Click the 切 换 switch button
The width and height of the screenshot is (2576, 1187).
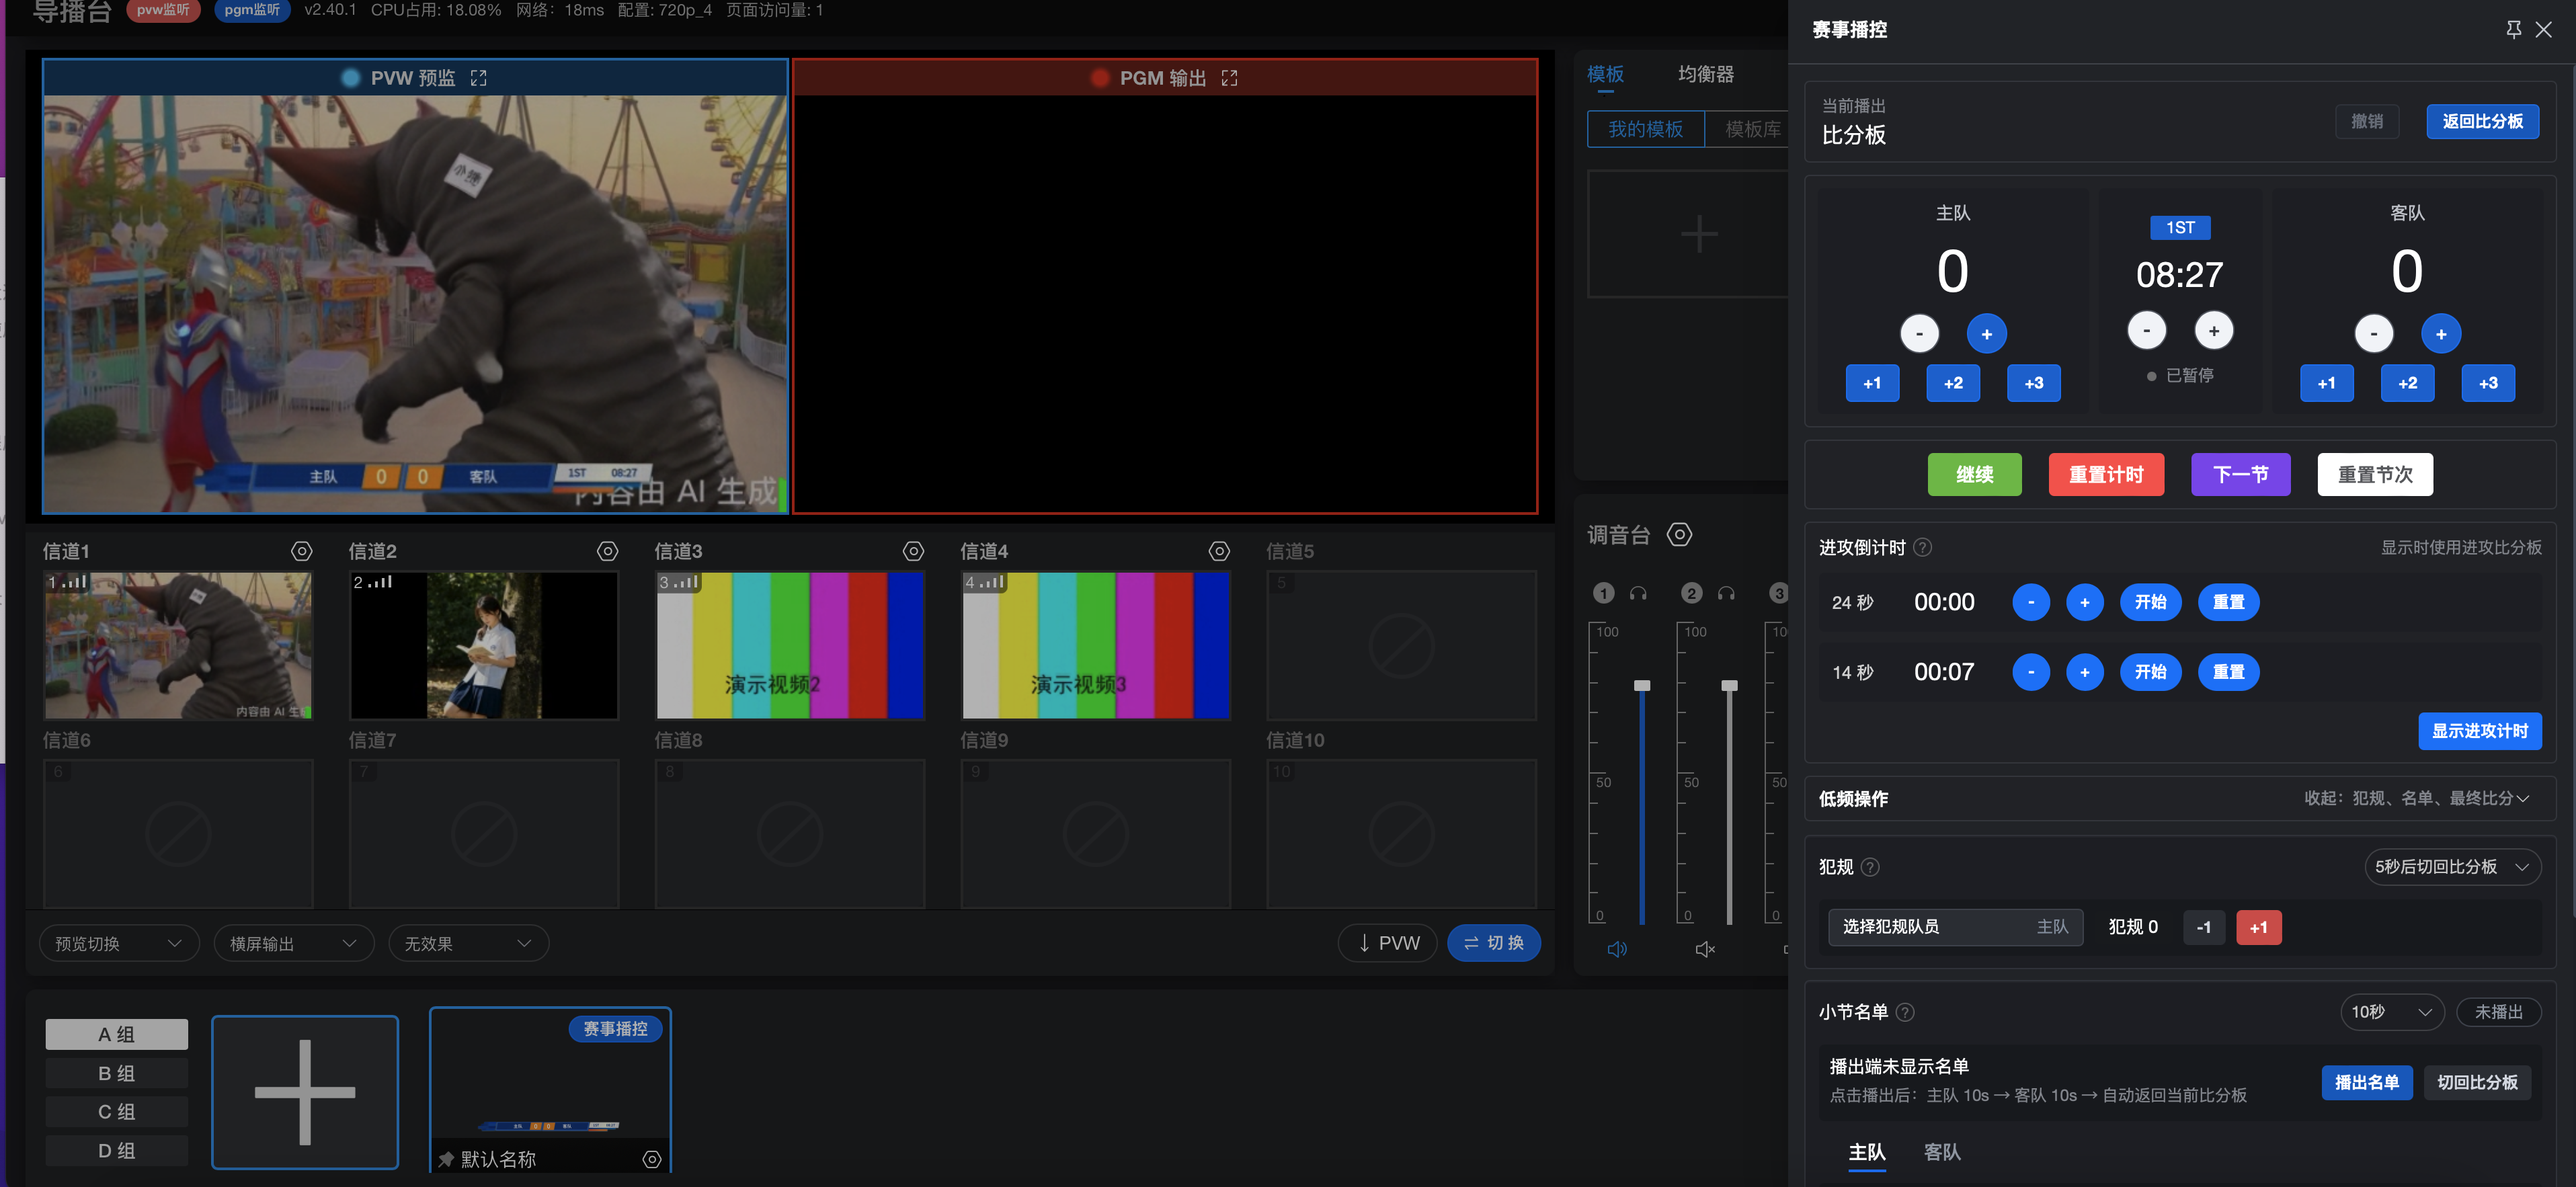(x=1494, y=943)
